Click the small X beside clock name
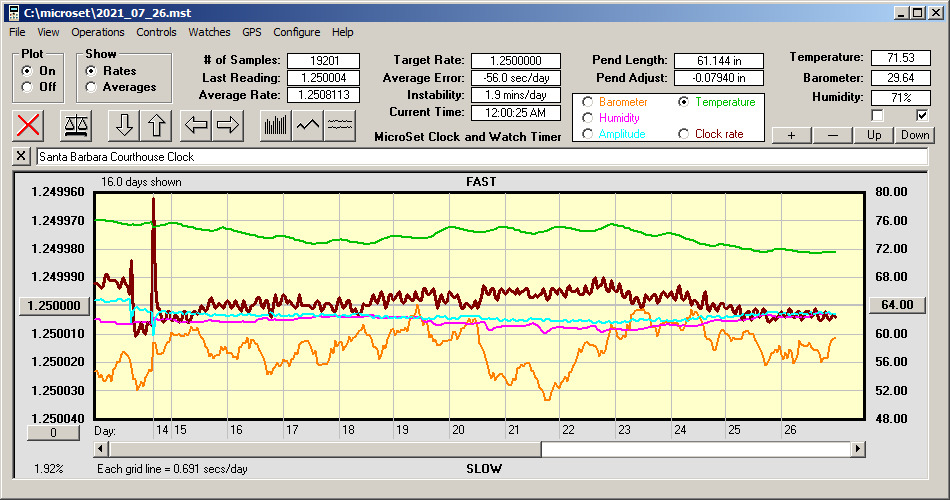The height and width of the screenshot is (500, 950). 21,156
